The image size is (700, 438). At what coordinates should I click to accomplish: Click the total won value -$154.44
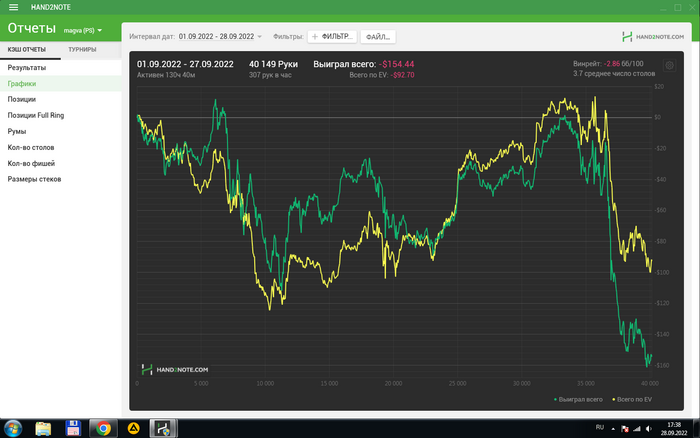[396, 64]
